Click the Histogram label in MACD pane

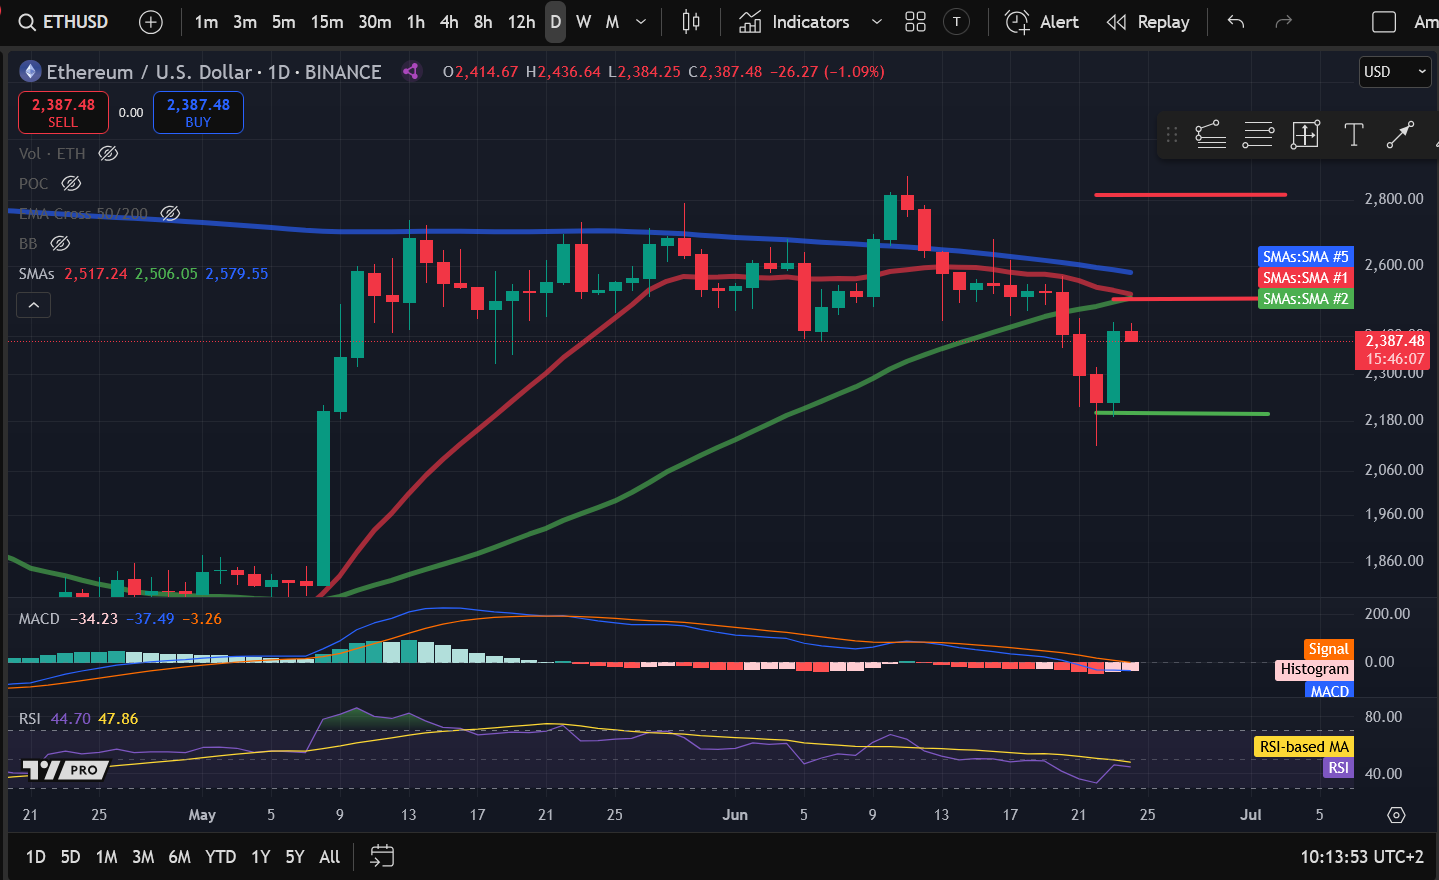click(x=1314, y=669)
